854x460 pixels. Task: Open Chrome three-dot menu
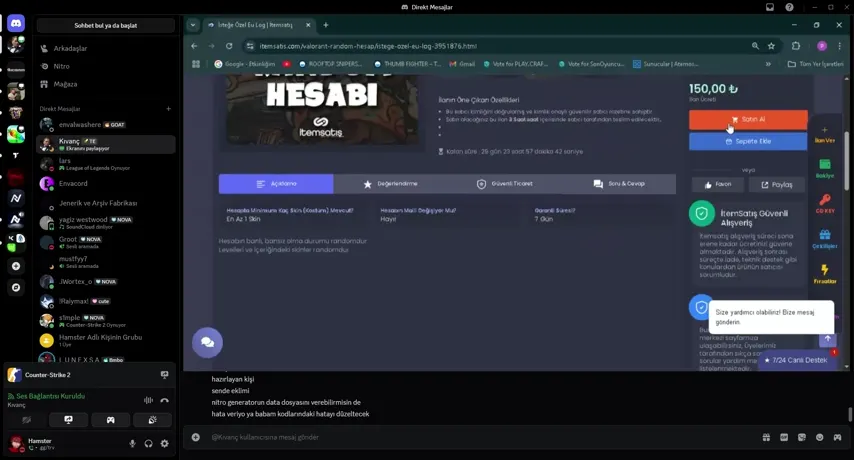839,46
